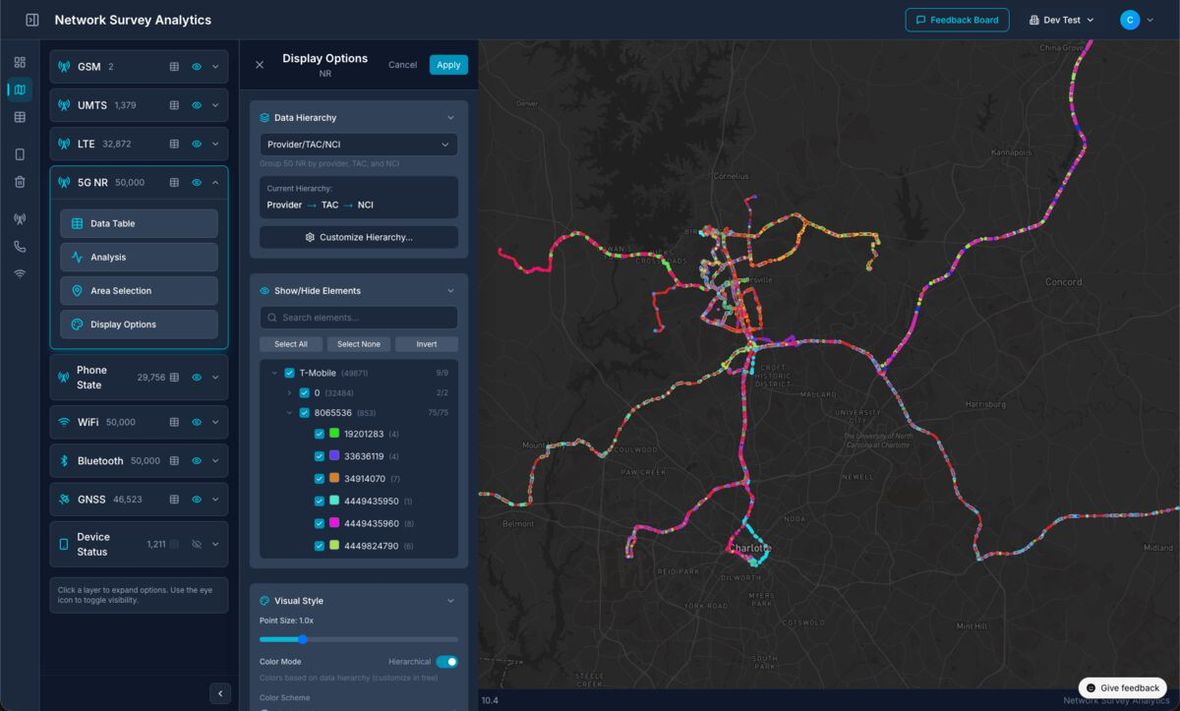
Task: Open 5G NR Display Options item
Action: pyautogui.click(x=139, y=324)
